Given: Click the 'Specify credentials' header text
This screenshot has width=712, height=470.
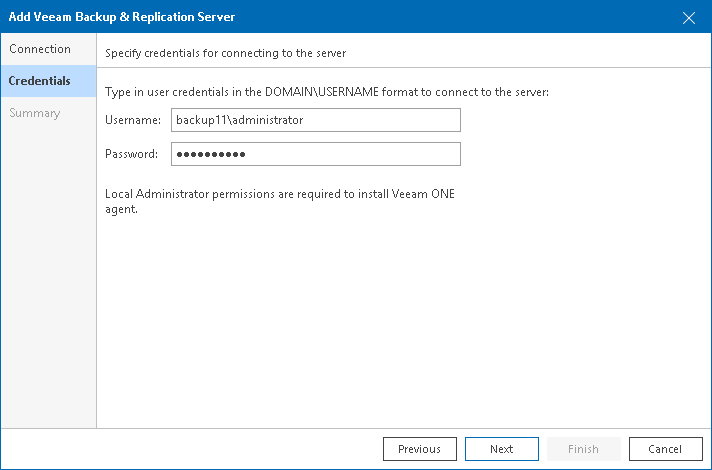Looking at the screenshot, I should [225, 51].
